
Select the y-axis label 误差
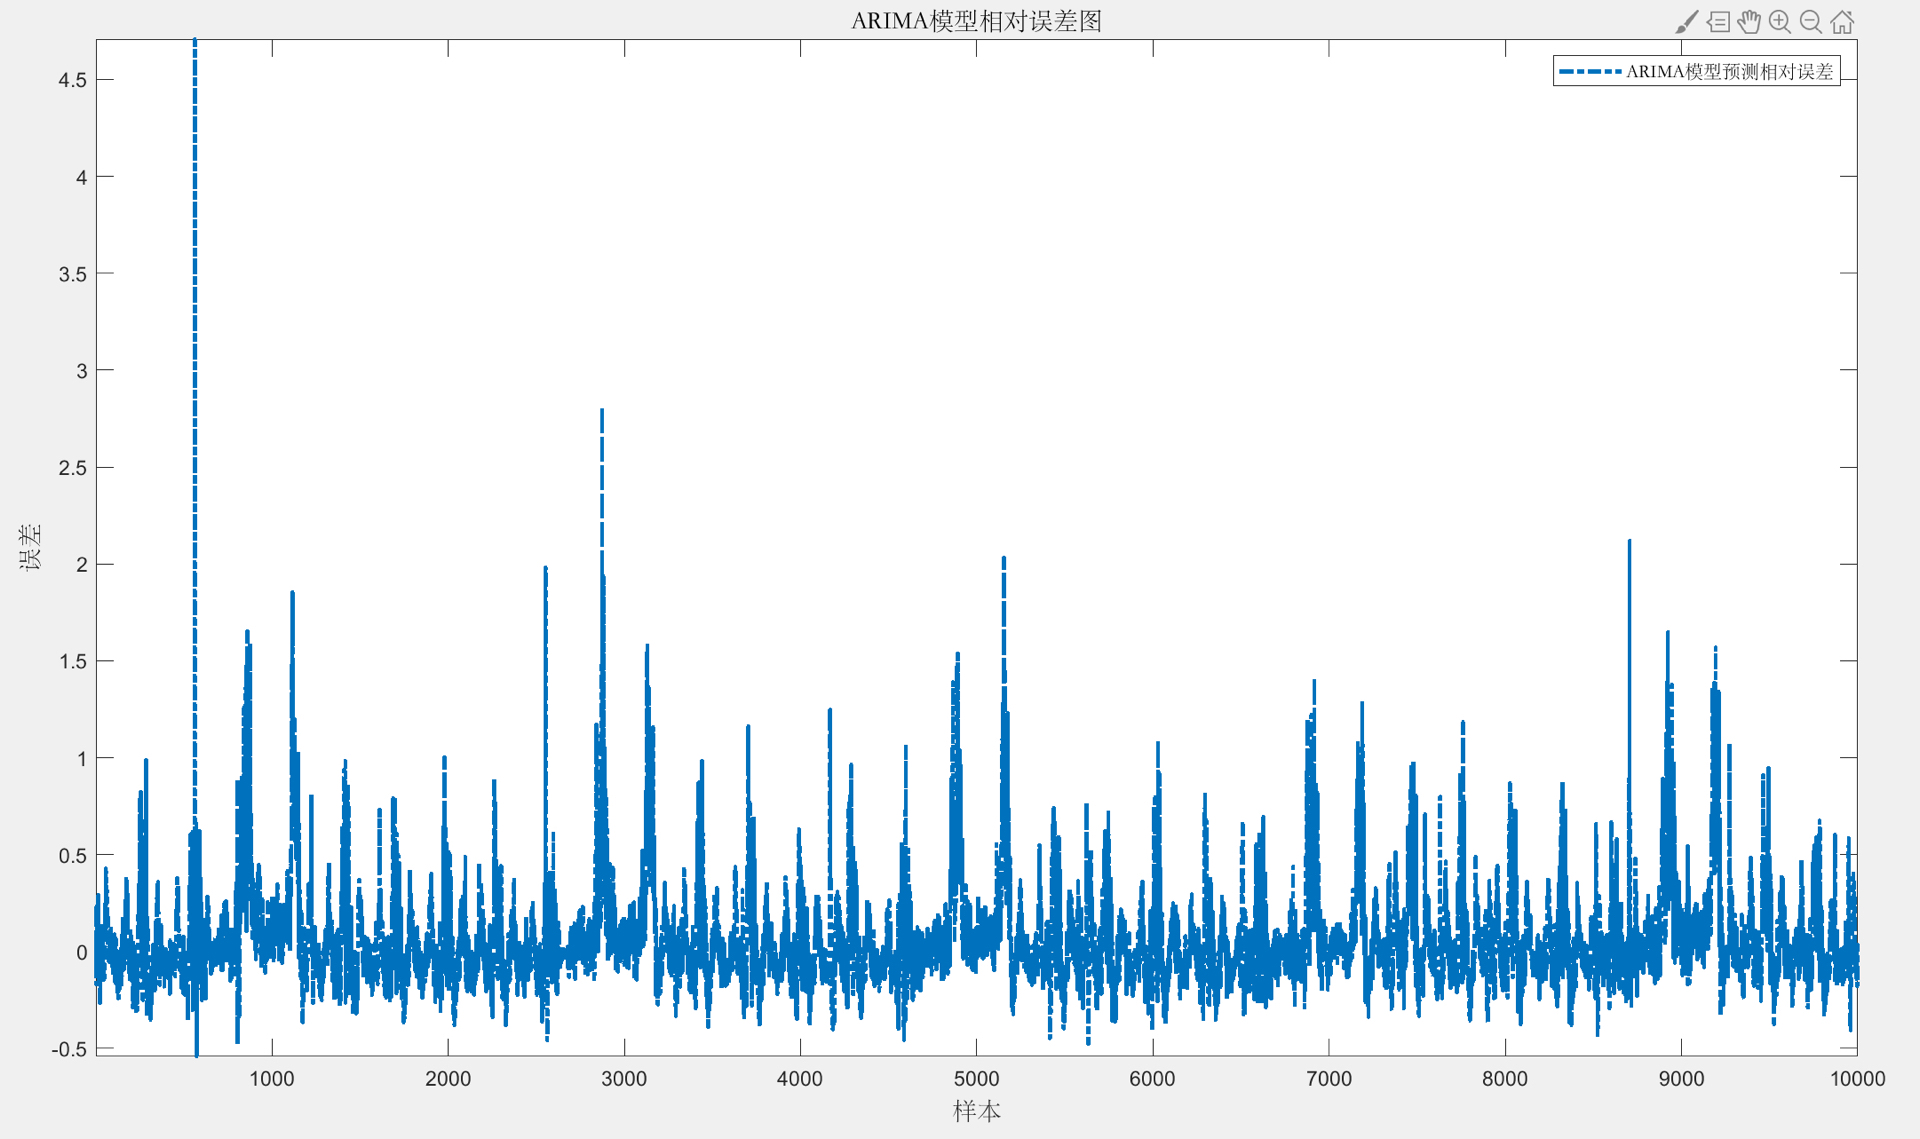pyautogui.click(x=30, y=547)
